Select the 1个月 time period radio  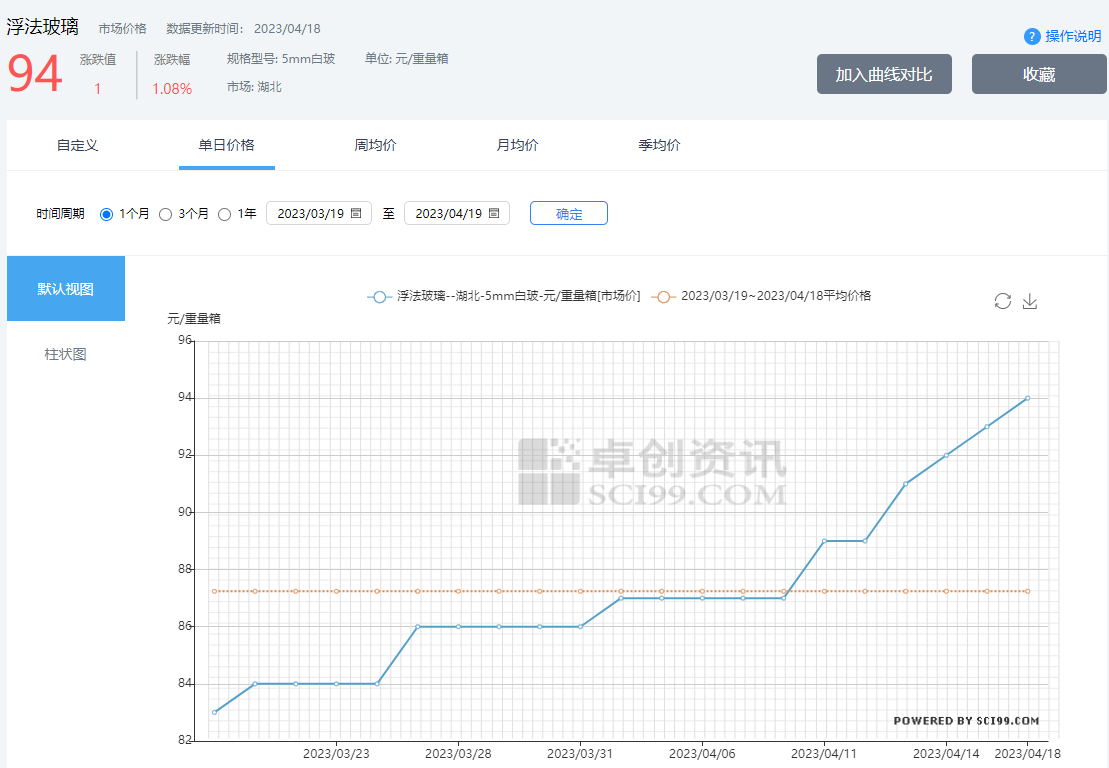pos(107,214)
